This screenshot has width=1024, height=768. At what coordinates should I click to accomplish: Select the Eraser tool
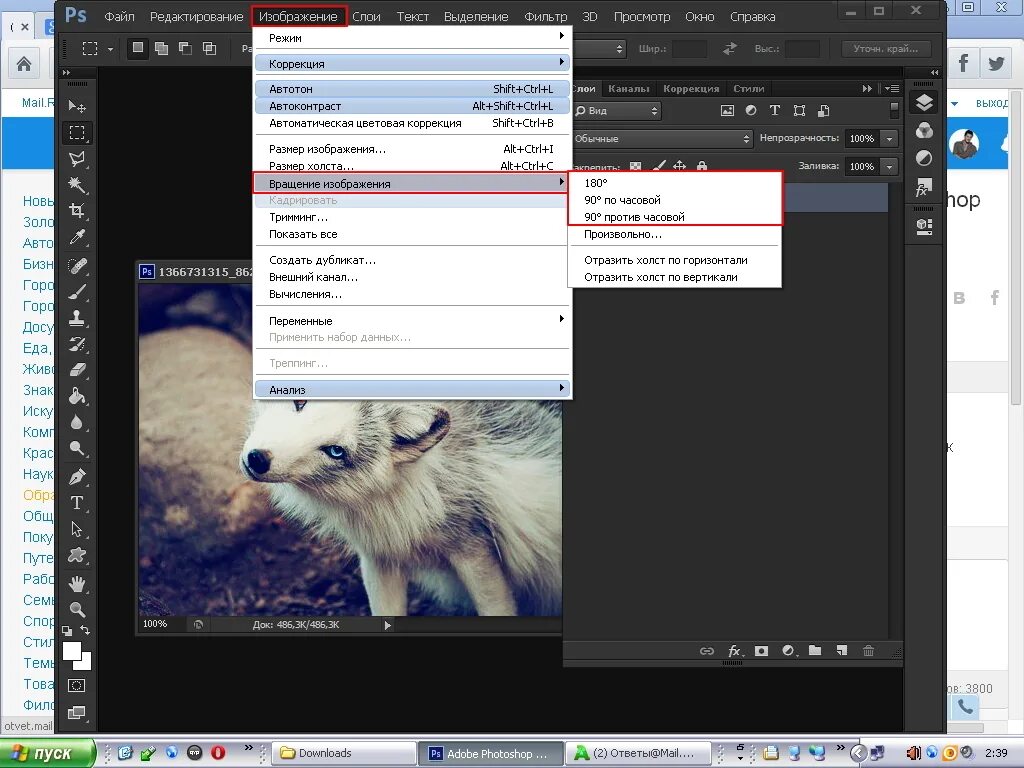coord(77,370)
